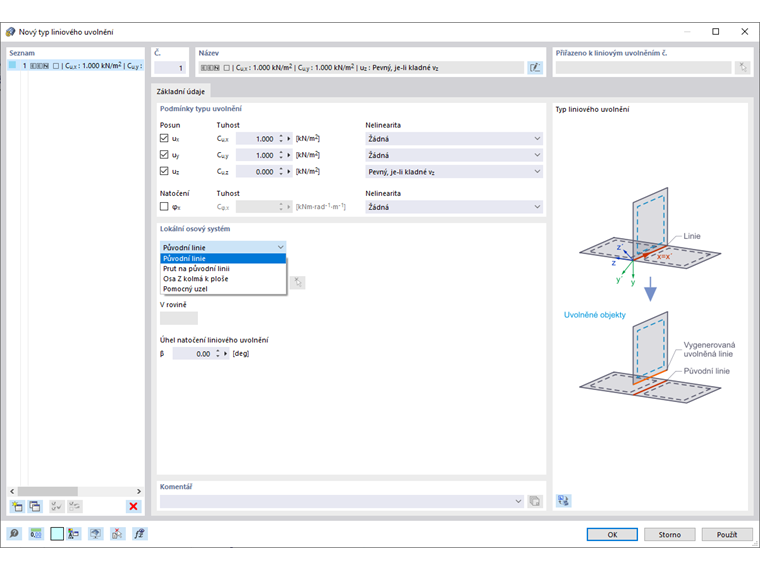This screenshot has width=760, height=570.
Task: Choose Osa Z kolmá k ploše option
Action: [223, 279]
